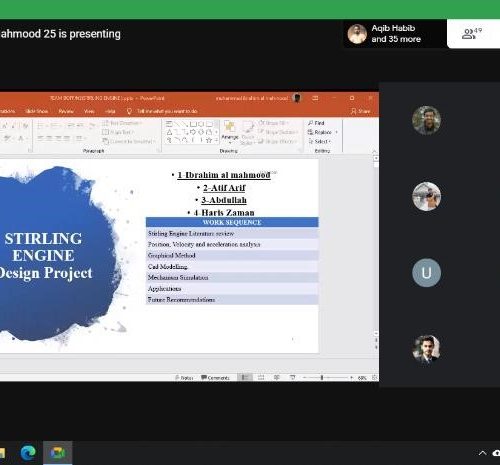500x465 pixels.
Task: Click the Google Meet taskbar icon
Action: coord(57,453)
